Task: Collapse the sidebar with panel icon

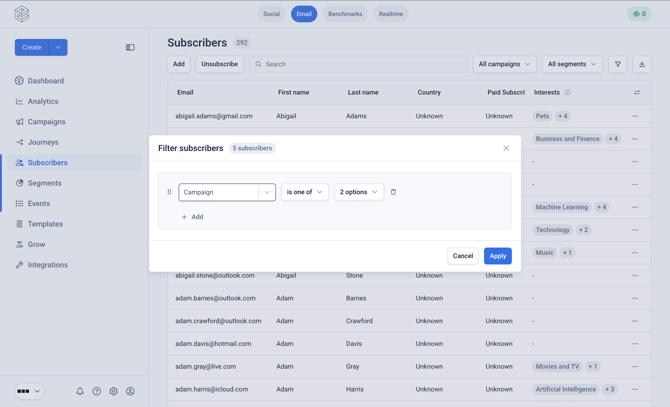Action: click(x=130, y=47)
